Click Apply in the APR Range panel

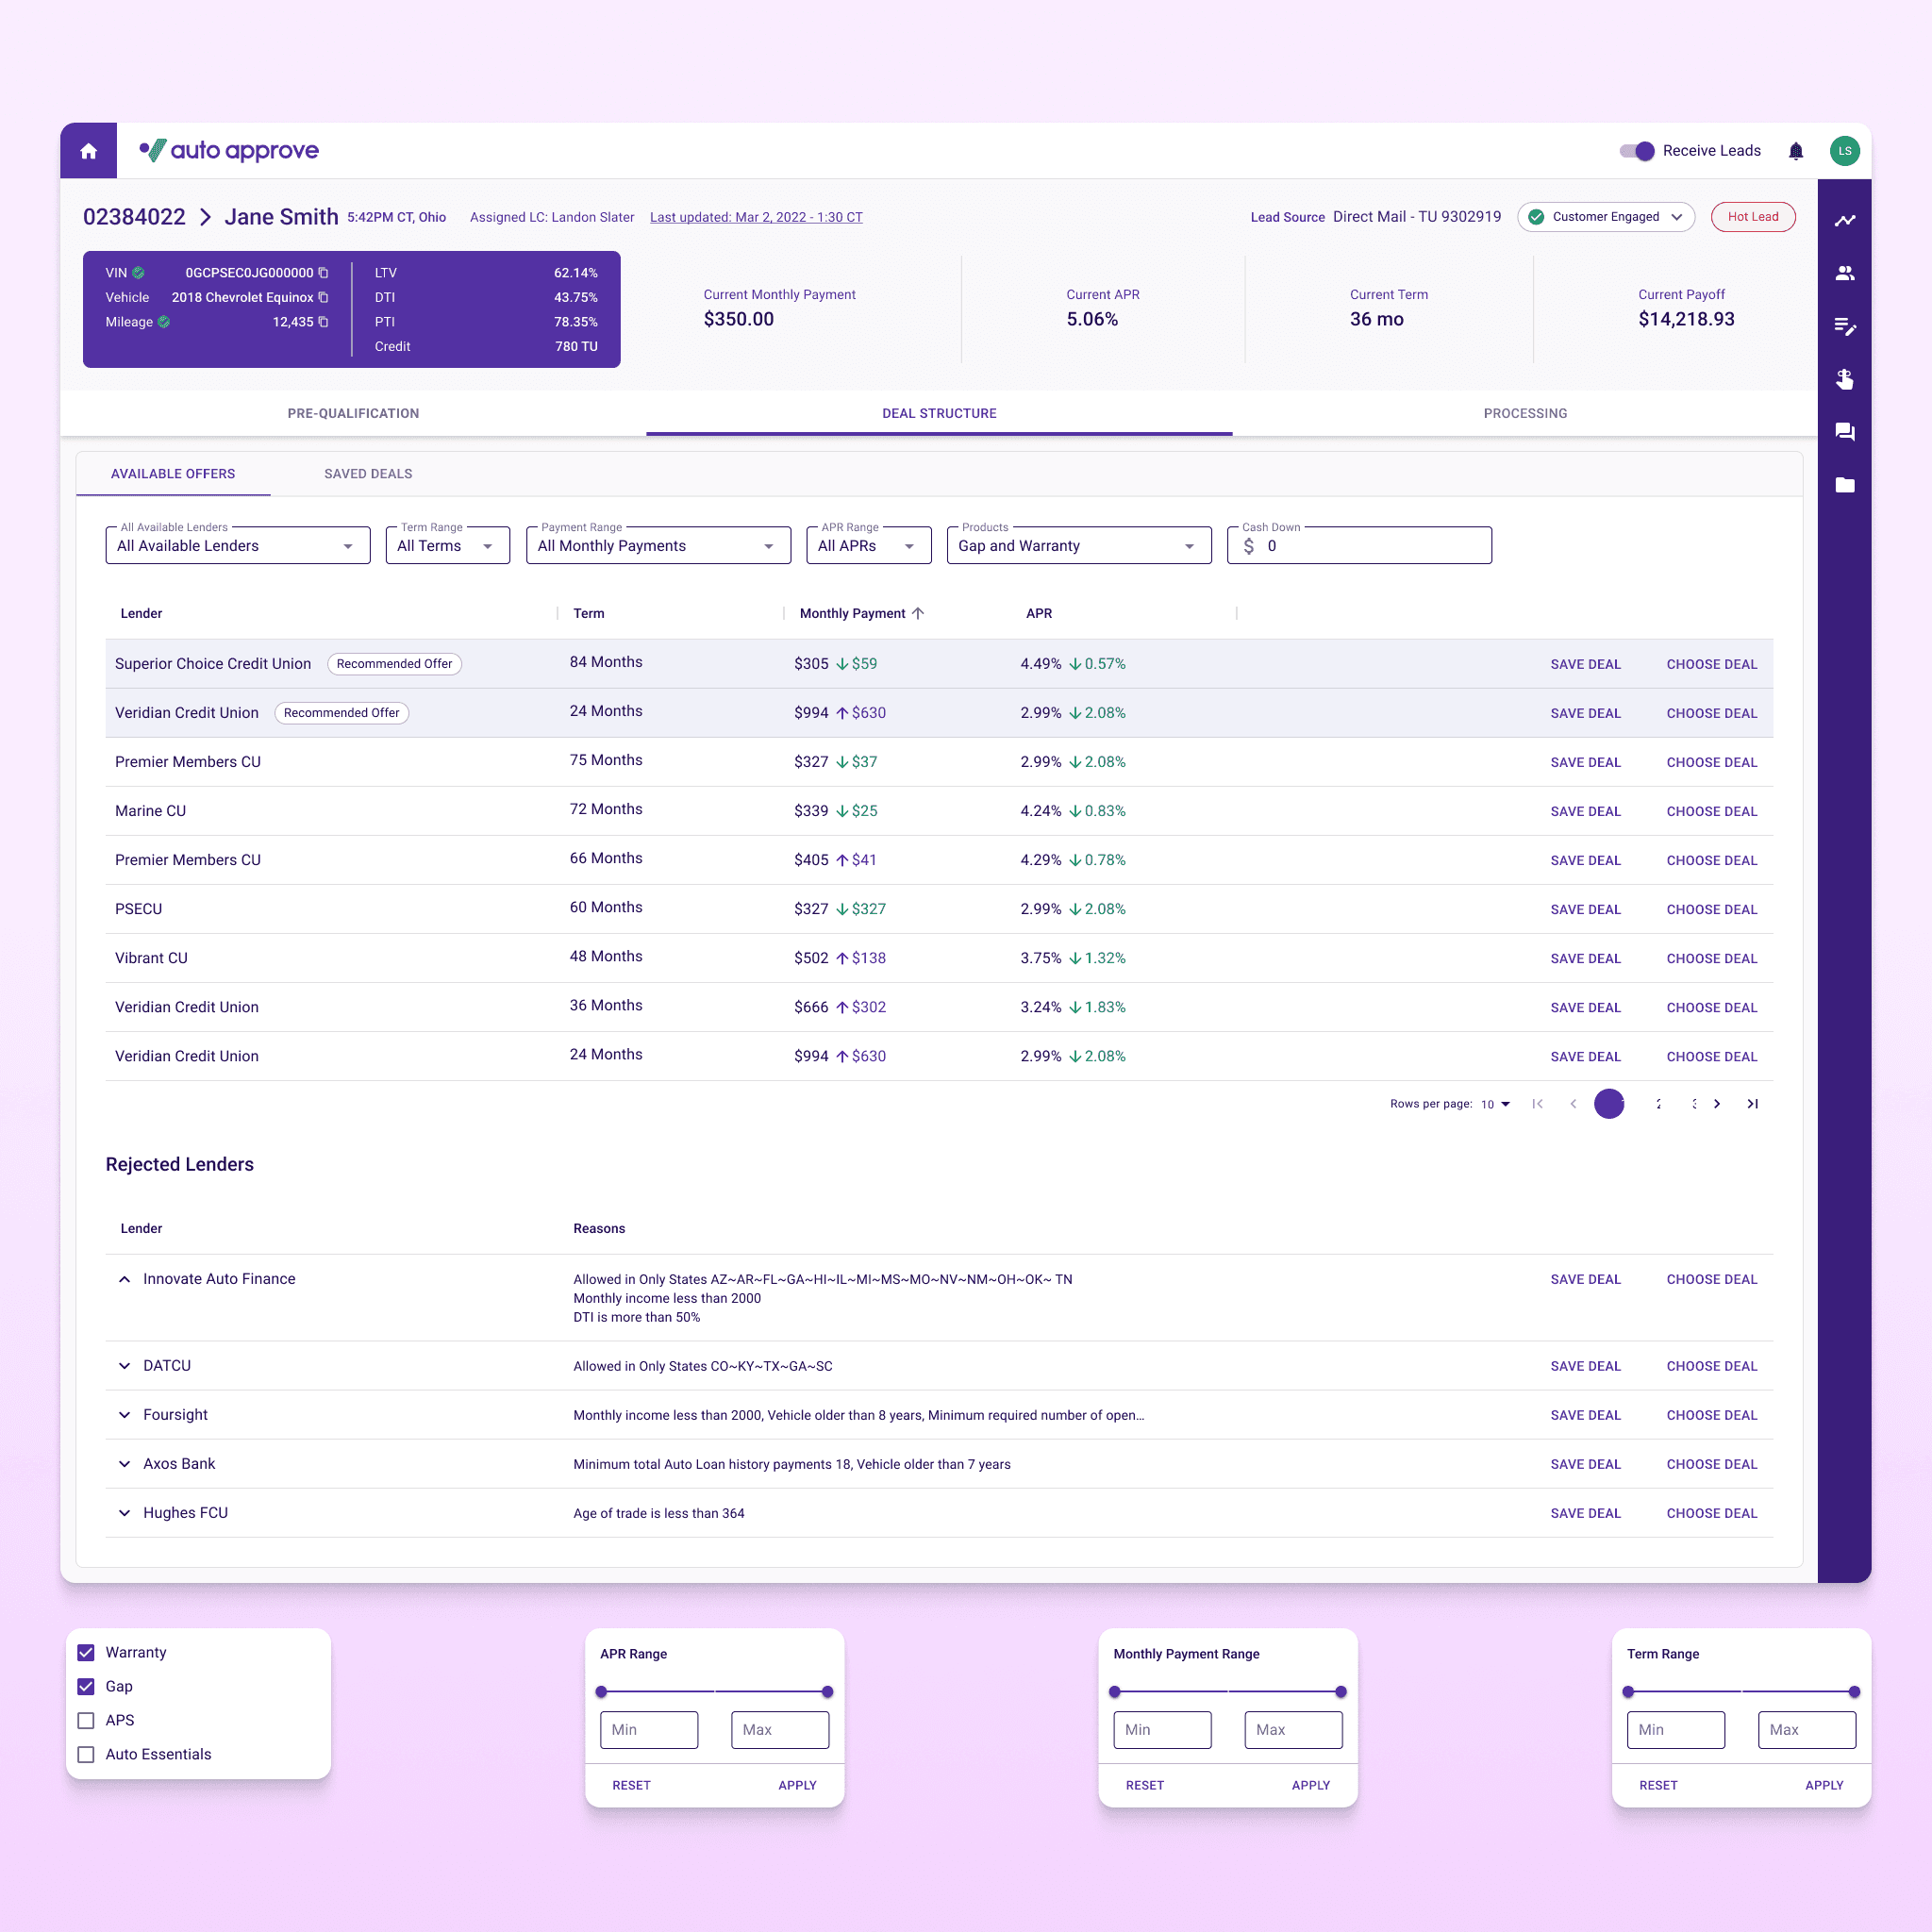point(797,1785)
